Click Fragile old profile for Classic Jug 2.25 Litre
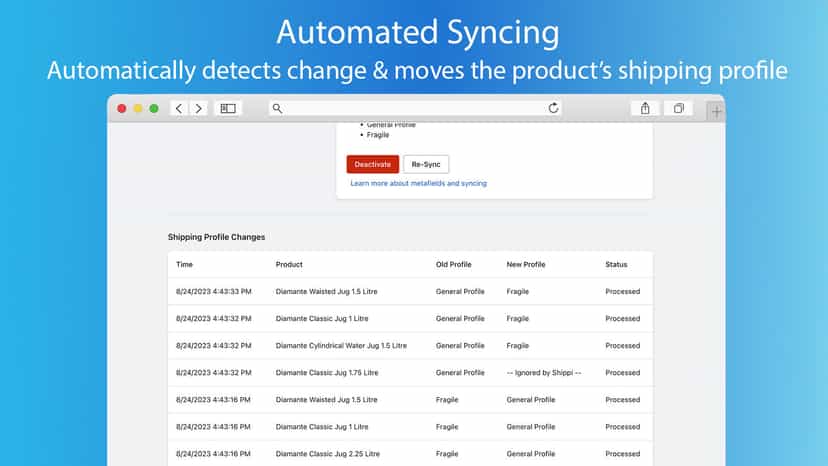The image size is (828, 466). (x=447, y=454)
